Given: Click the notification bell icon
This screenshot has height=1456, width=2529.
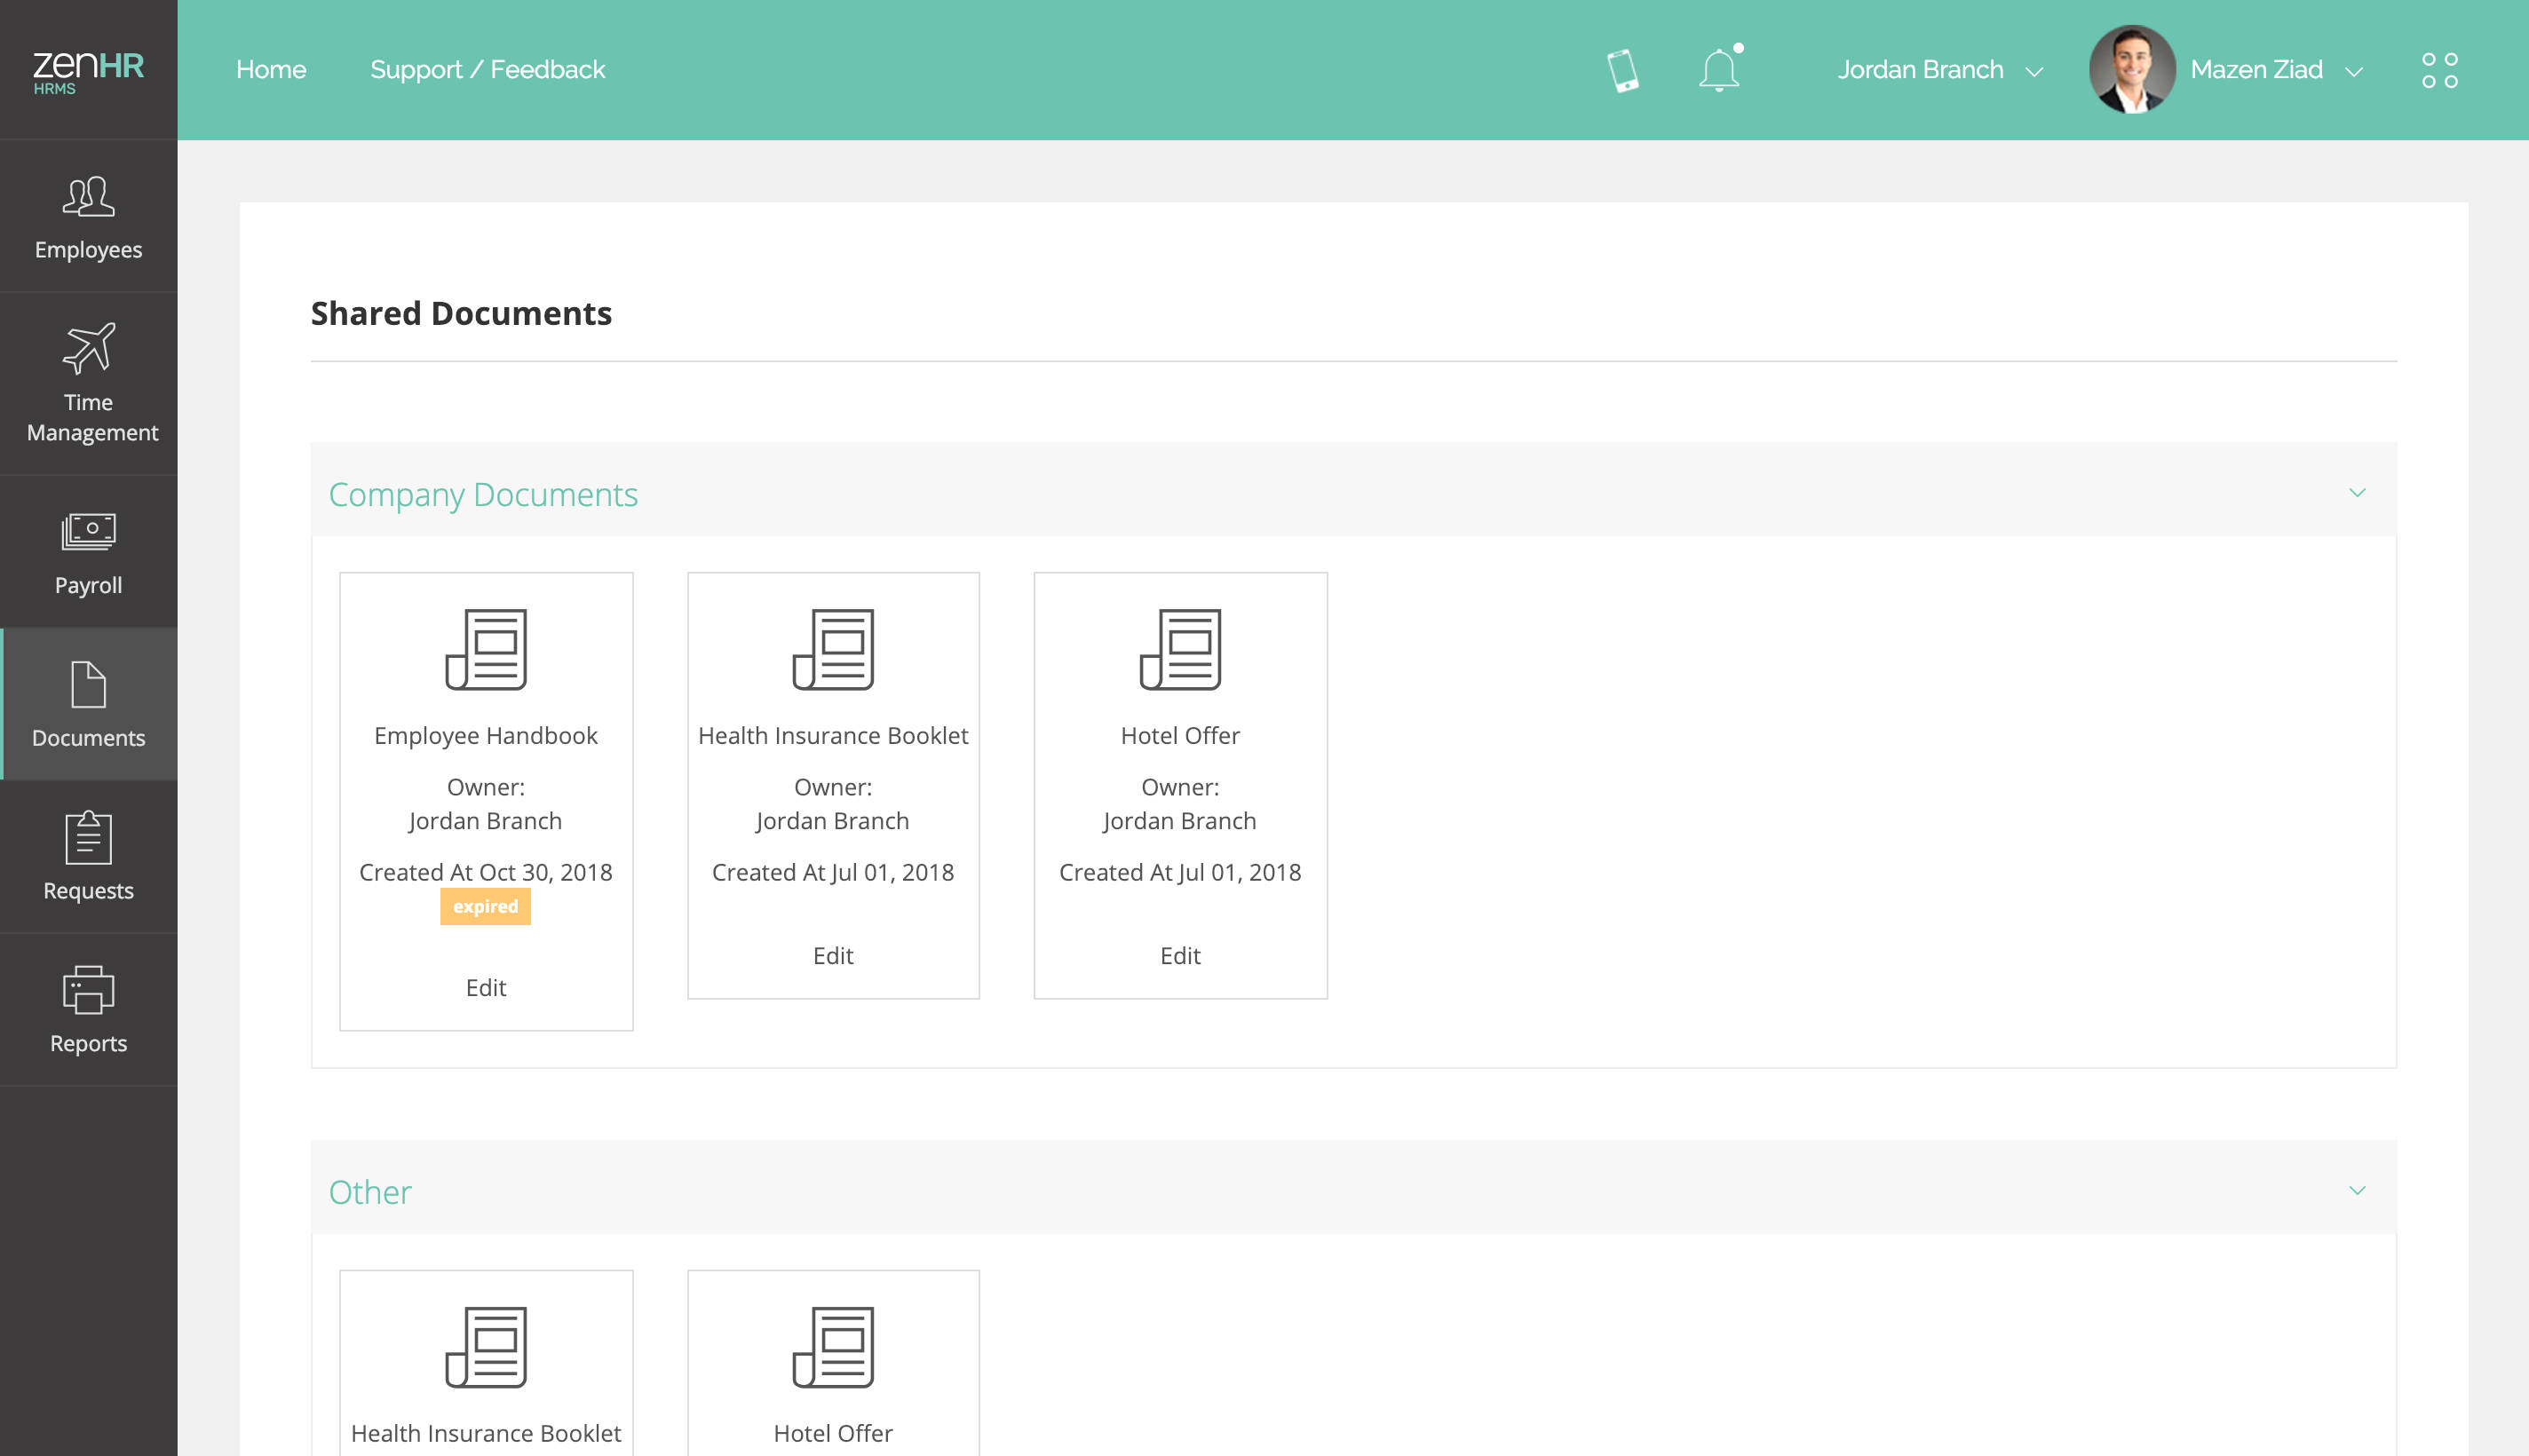Looking at the screenshot, I should [1719, 70].
